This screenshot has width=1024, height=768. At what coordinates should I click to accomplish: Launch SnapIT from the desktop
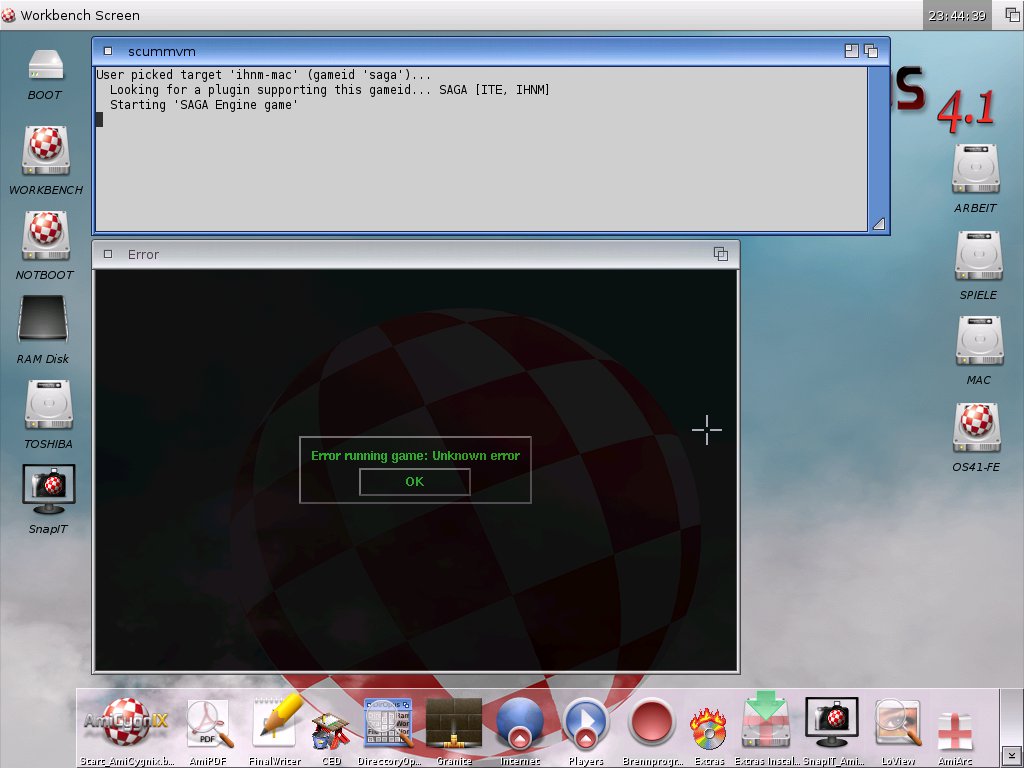[49, 489]
